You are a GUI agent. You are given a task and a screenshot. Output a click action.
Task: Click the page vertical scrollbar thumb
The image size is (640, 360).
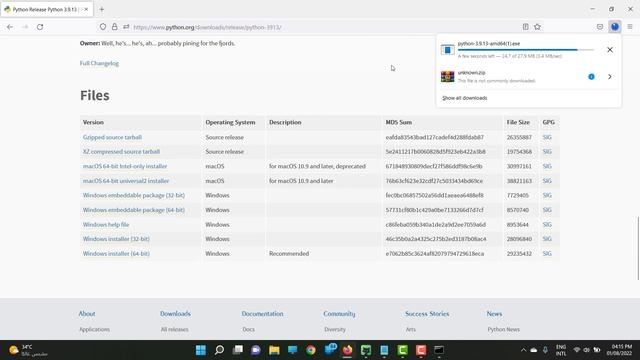(x=638, y=249)
